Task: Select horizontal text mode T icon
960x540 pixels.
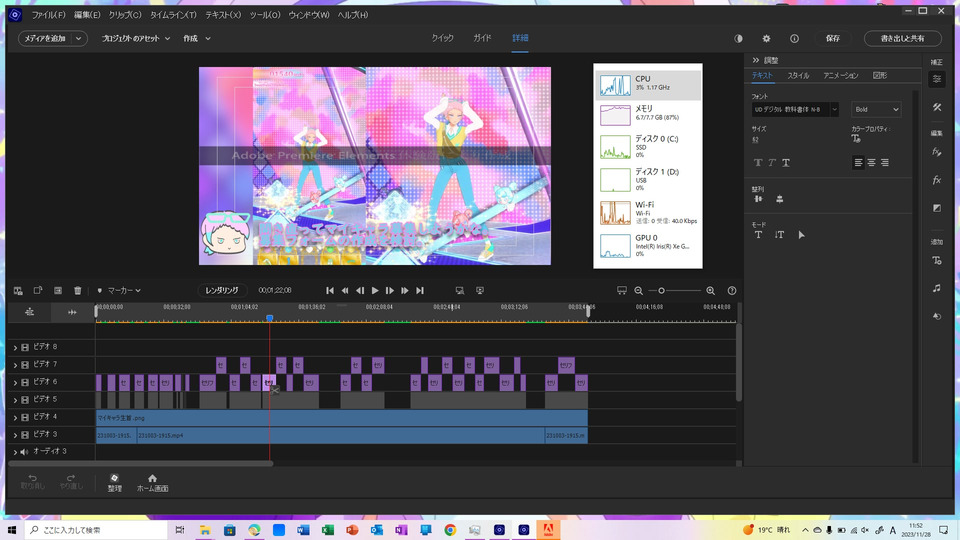Action: click(759, 234)
